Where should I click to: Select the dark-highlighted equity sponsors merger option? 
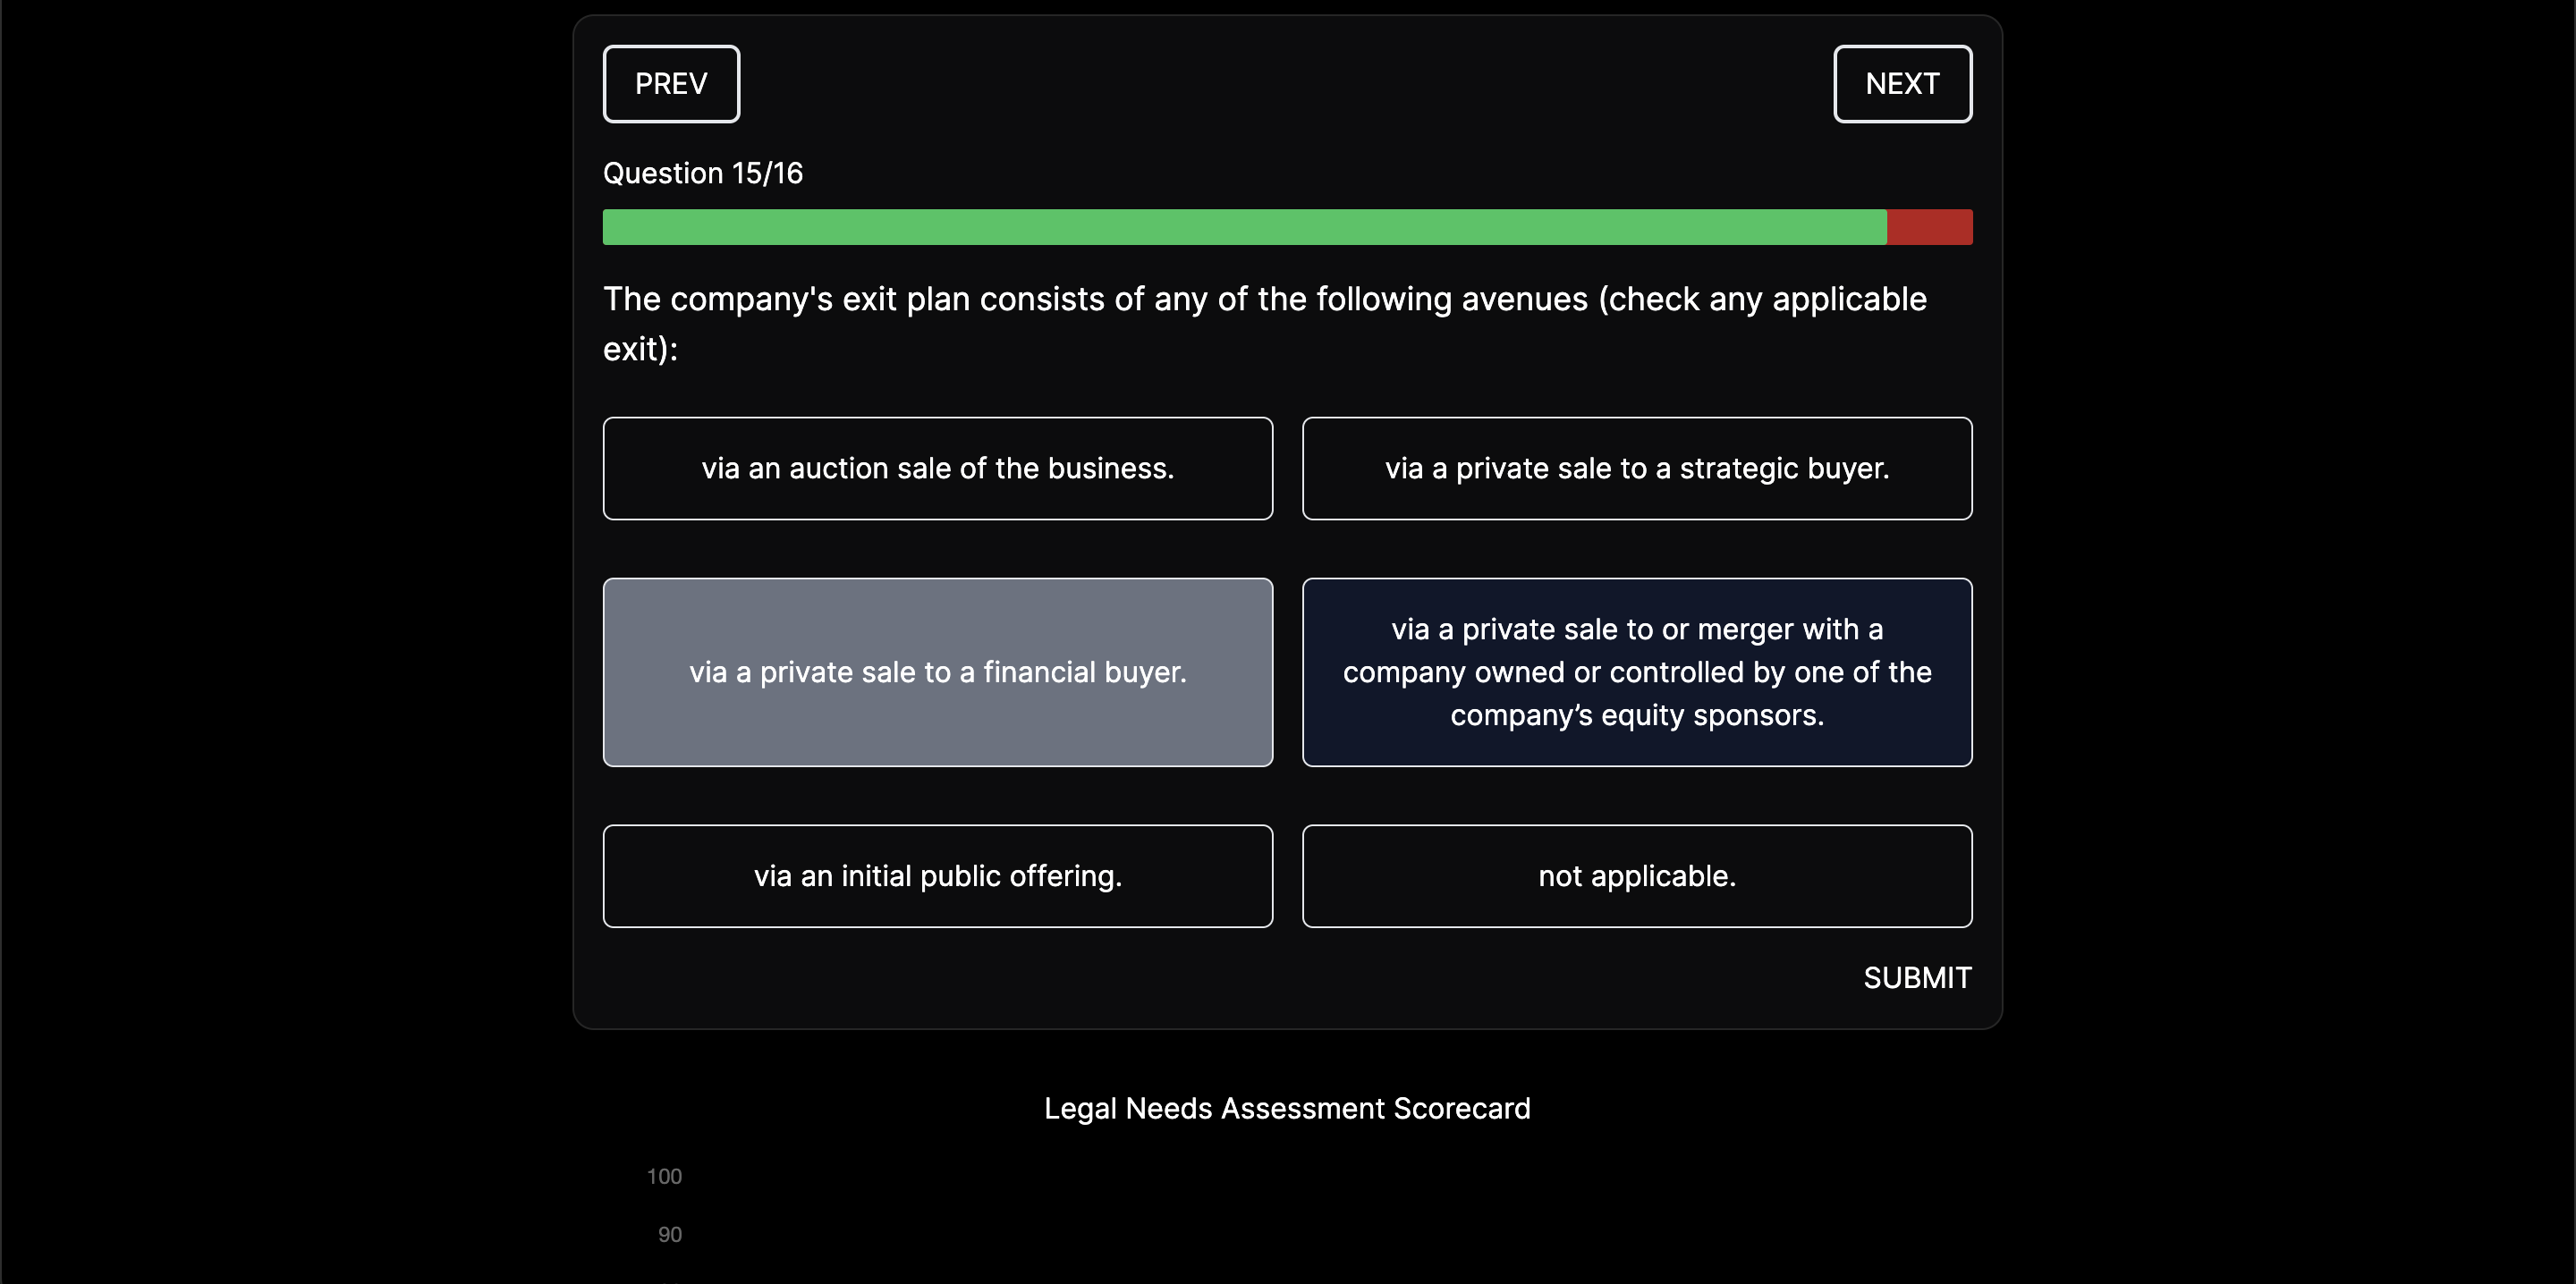(x=1636, y=672)
